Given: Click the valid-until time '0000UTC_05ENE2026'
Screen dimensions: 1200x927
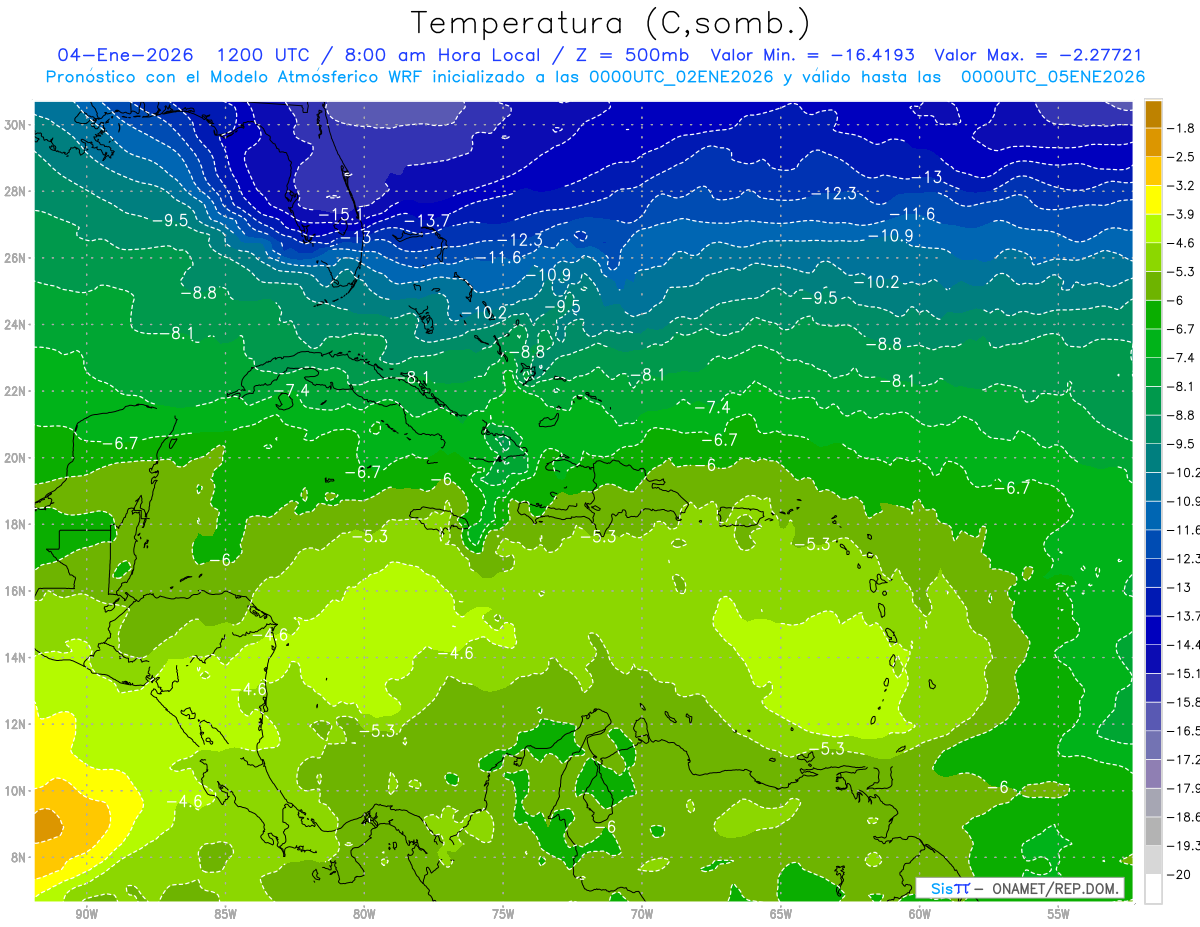Looking at the screenshot, I should (x=1052, y=77).
